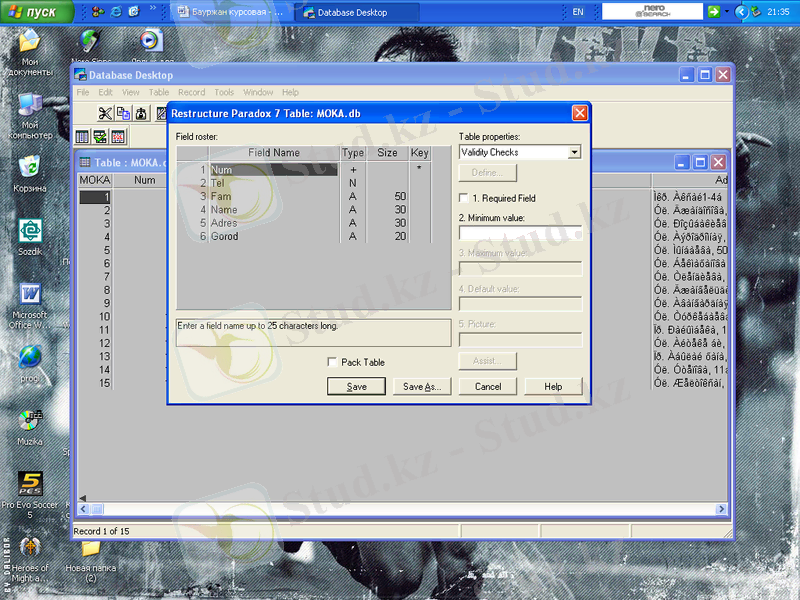Click the Paste toolbar icon
The image size is (800, 600).
(x=141, y=114)
